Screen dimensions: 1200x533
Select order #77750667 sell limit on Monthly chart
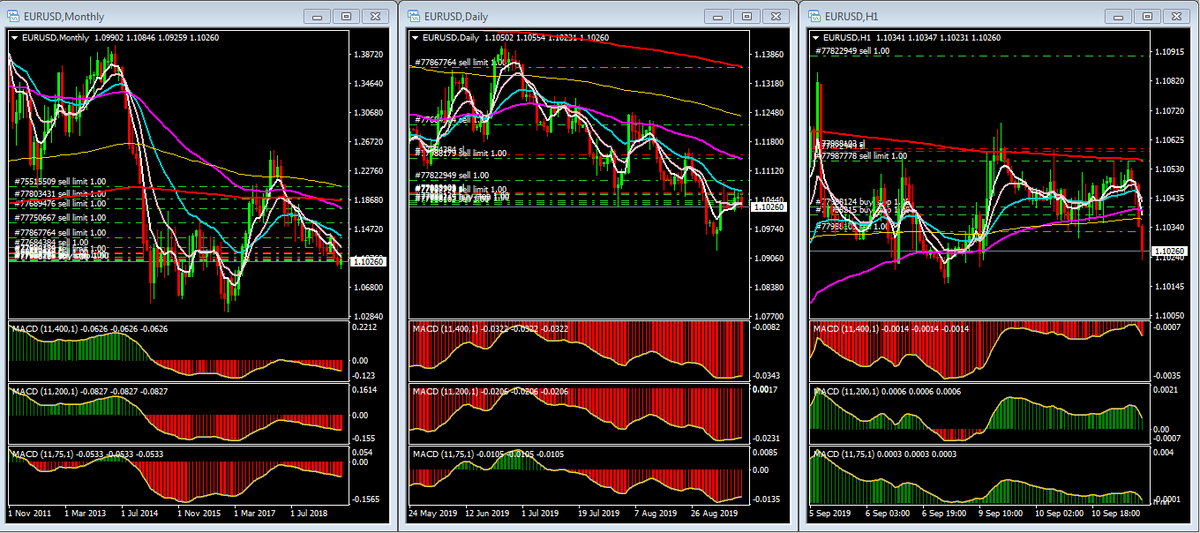(x=60, y=217)
